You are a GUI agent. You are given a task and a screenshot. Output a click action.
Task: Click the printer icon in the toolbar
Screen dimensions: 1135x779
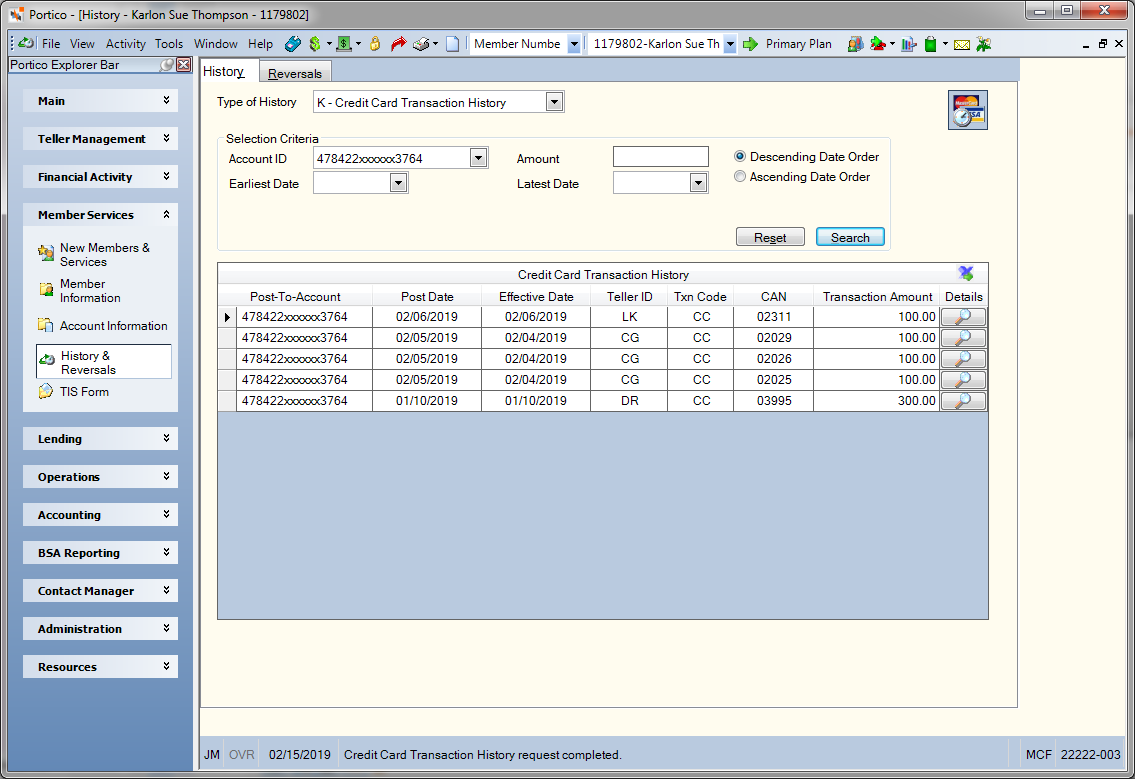(421, 44)
